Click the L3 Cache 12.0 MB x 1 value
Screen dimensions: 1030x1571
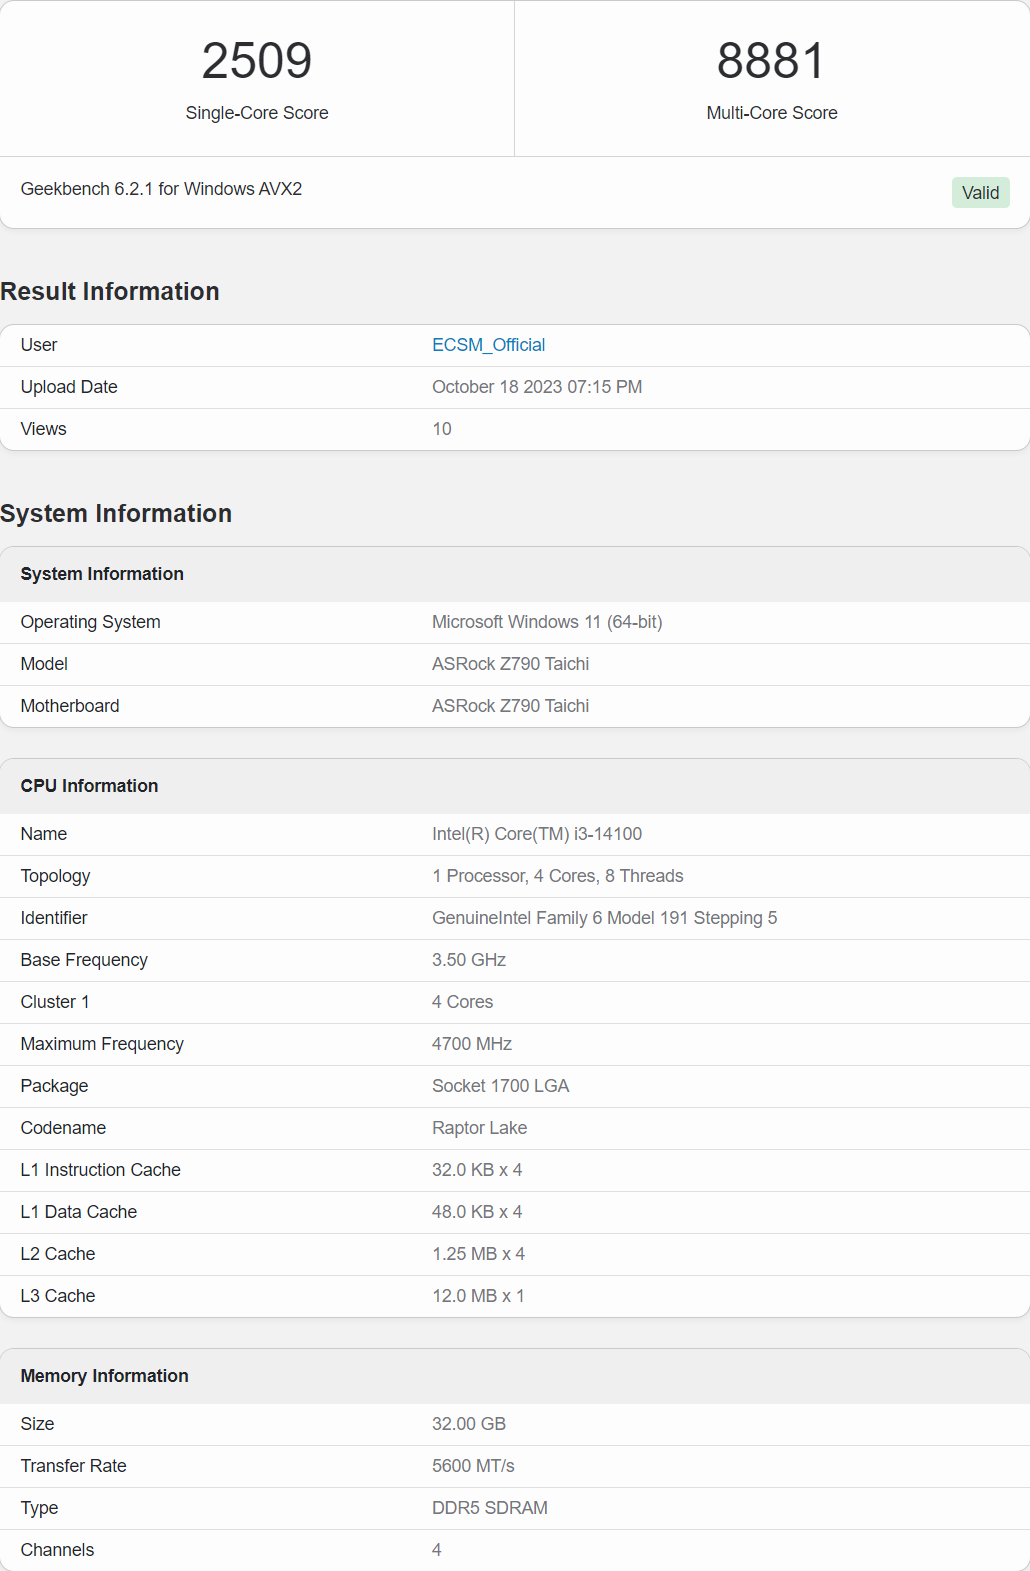(x=478, y=1296)
